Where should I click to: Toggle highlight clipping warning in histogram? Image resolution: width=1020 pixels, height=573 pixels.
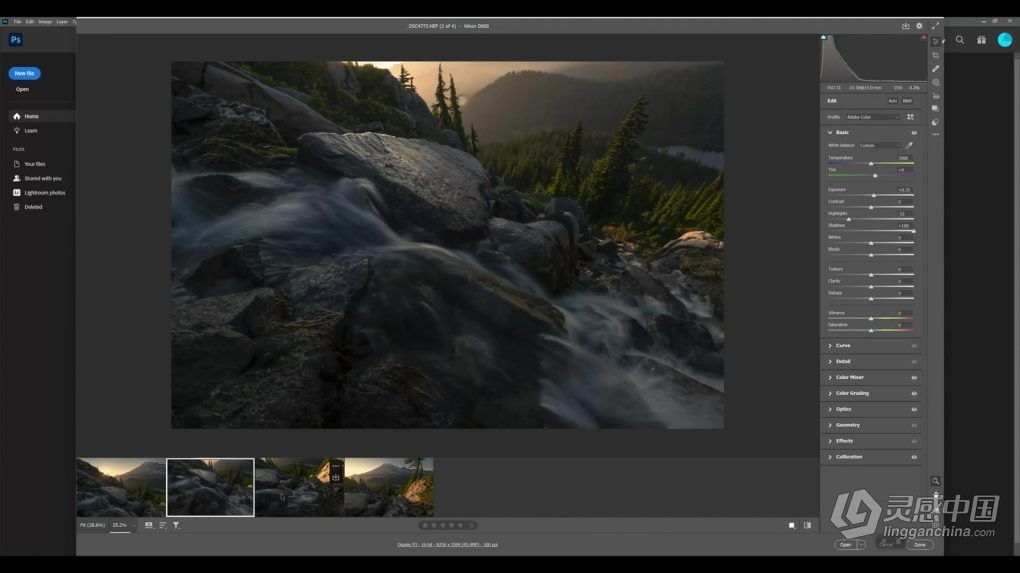(924, 38)
